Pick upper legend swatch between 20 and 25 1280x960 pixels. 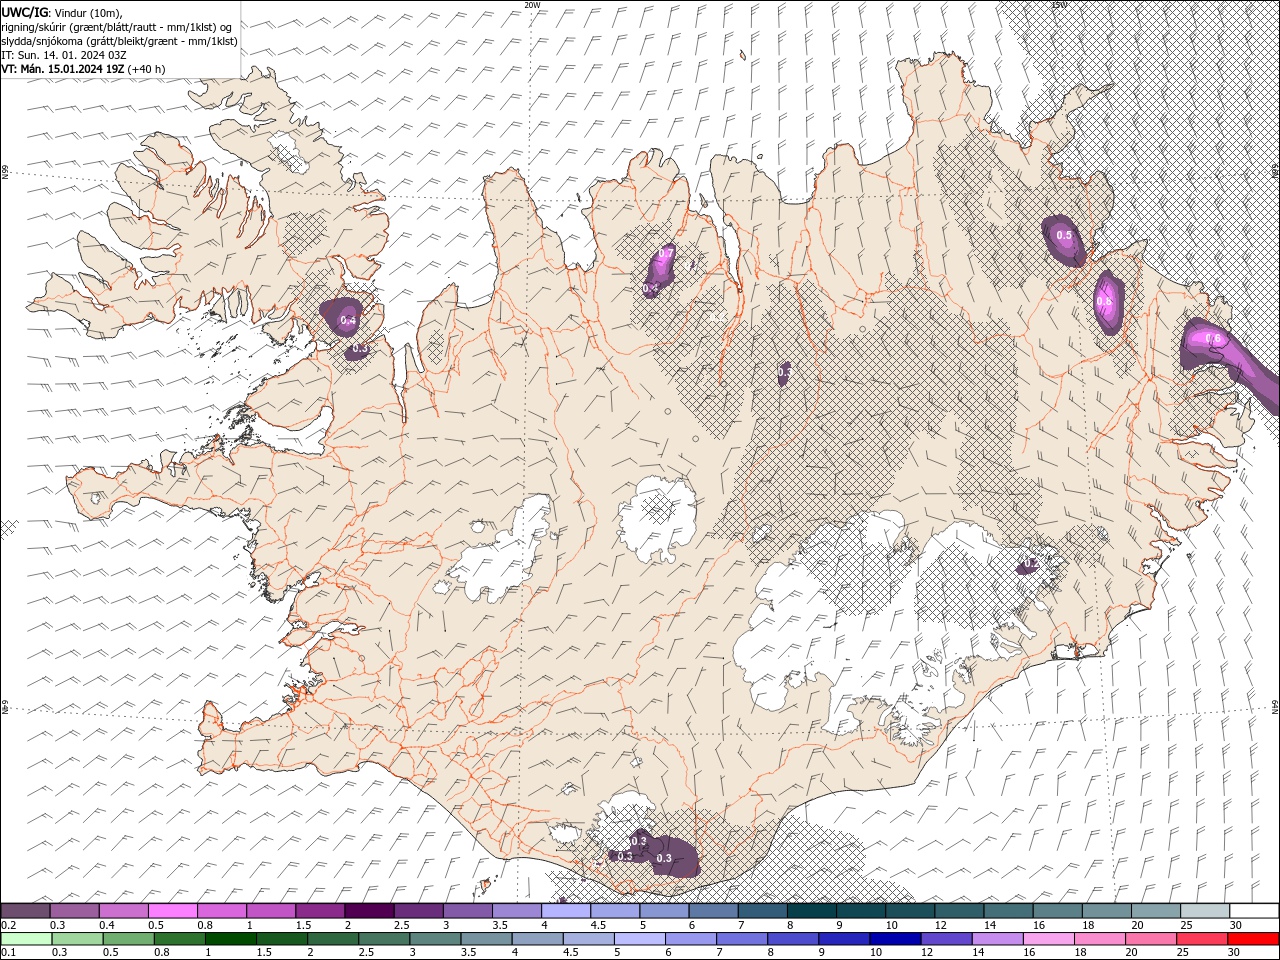[x=1155, y=911]
